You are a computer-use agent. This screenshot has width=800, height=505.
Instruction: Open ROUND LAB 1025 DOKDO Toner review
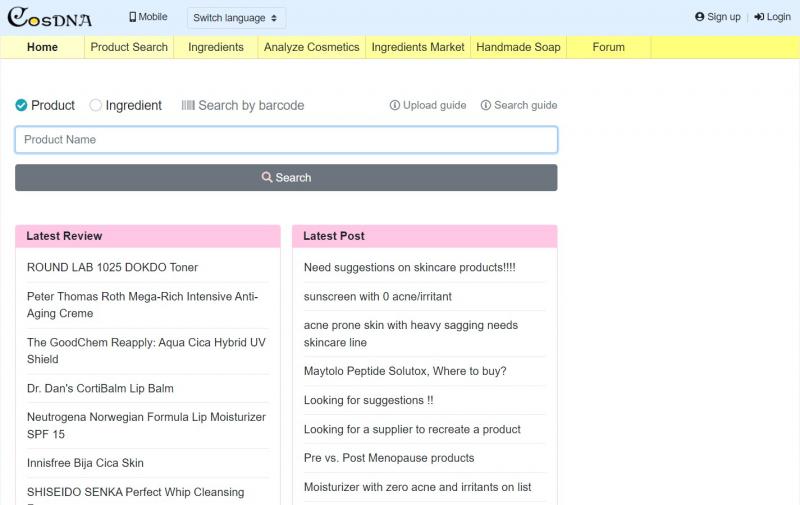pyautogui.click(x=112, y=267)
